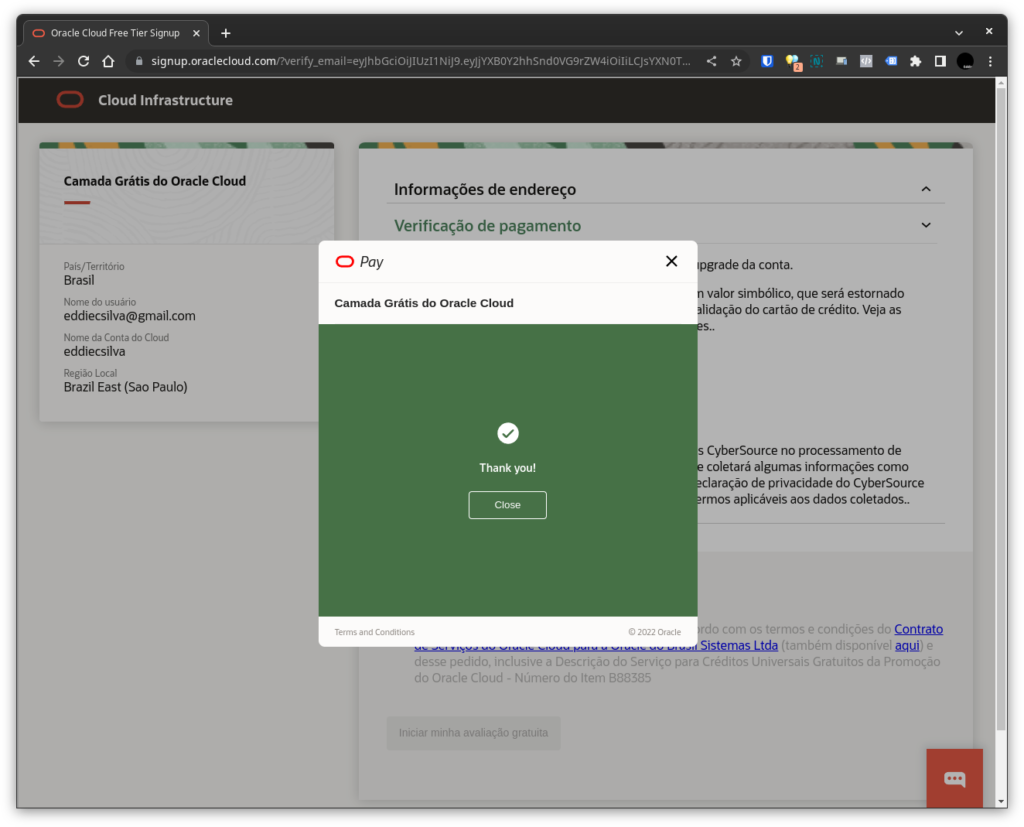Open the Bitwarden shield extension
Viewport: 1024px width, 827px height.
tap(767, 61)
